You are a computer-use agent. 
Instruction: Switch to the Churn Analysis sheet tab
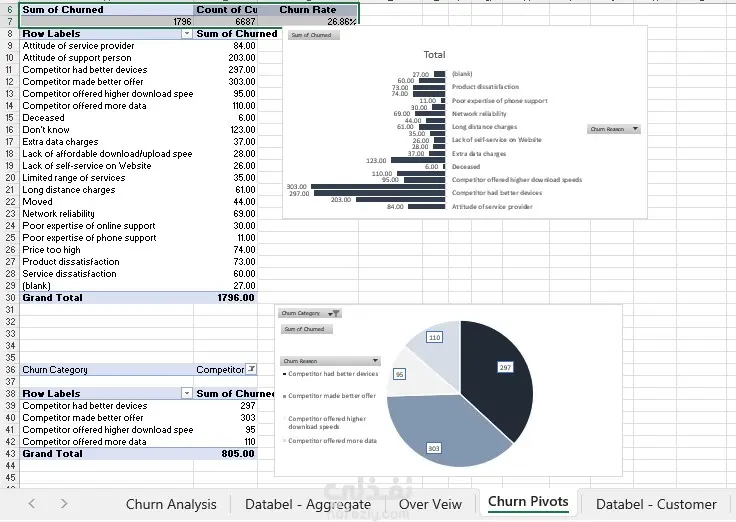[171, 504]
